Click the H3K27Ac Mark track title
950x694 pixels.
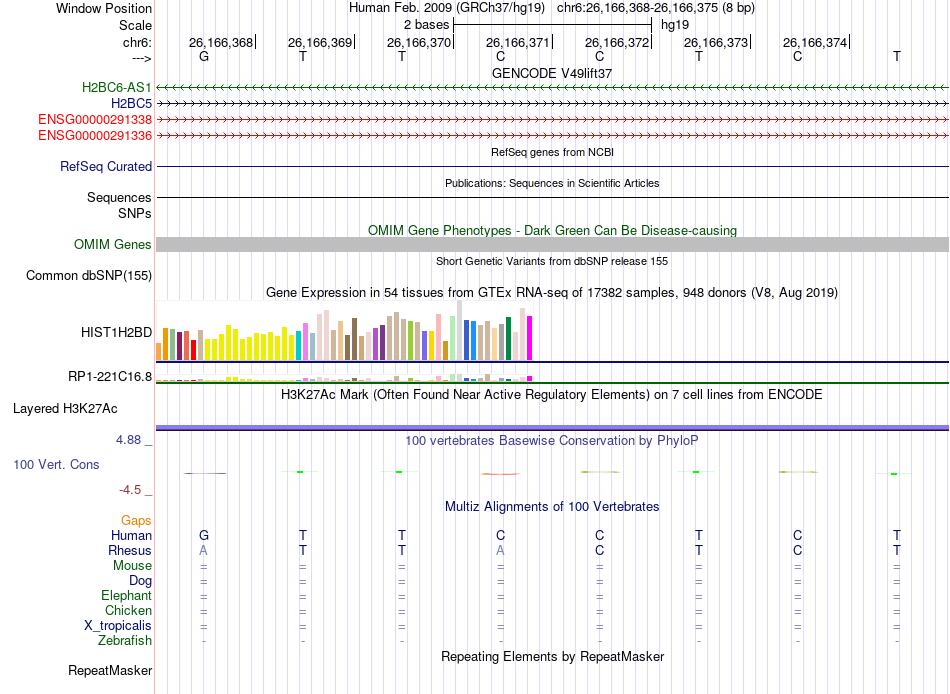552,395
